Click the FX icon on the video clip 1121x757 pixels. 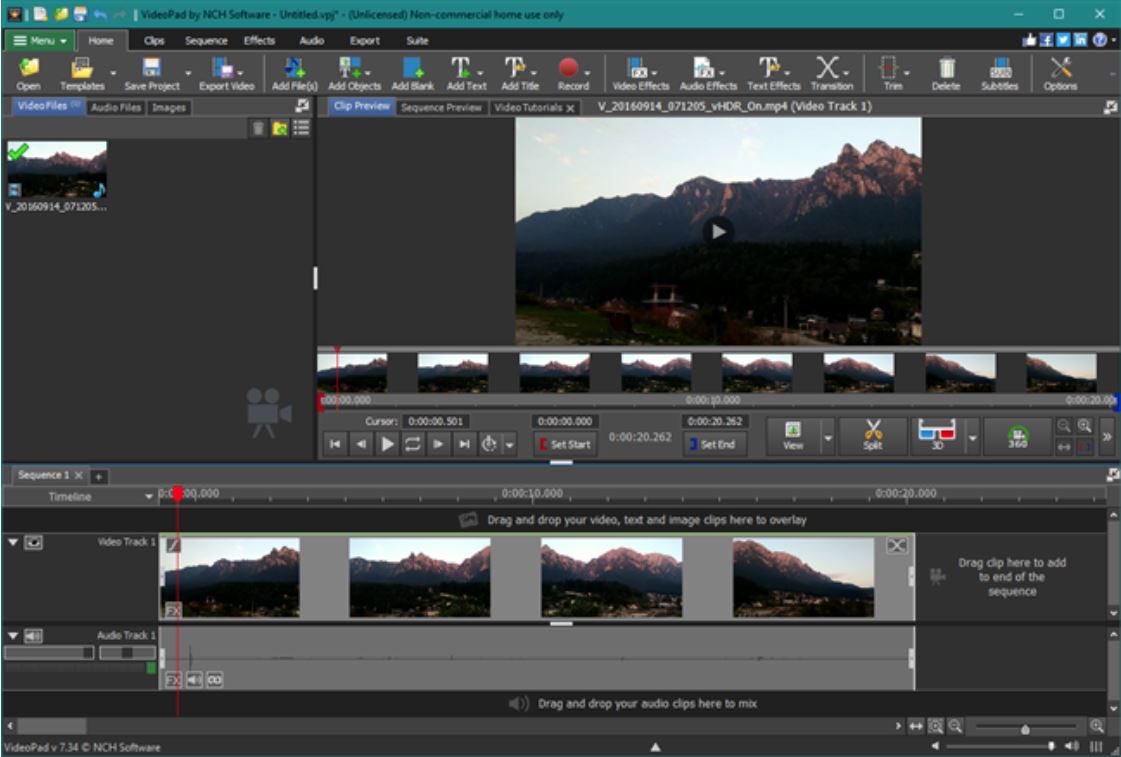point(173,610)
